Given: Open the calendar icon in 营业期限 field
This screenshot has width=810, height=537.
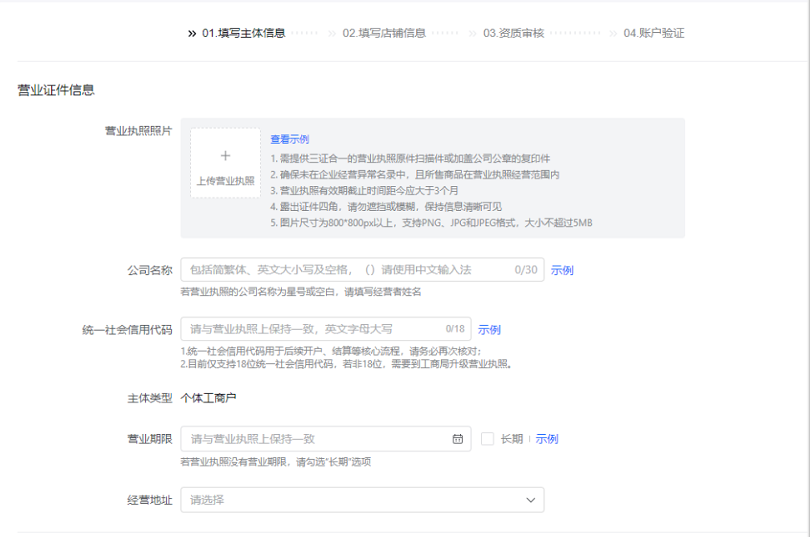Looking at the screenshot, I should 458,439.
